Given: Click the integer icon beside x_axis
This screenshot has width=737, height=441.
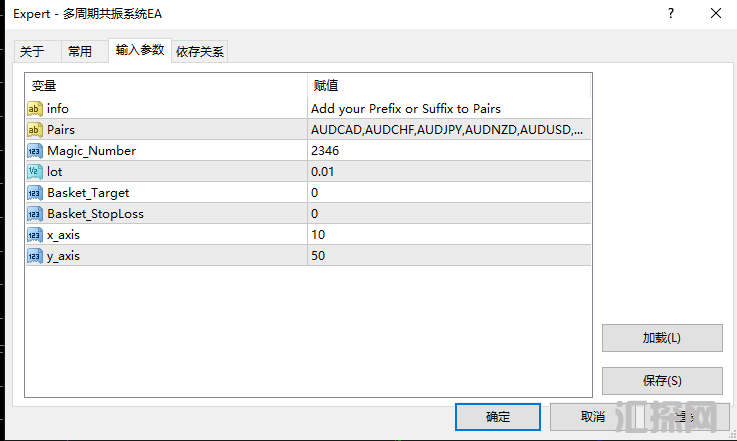Looking at the screenshot, I should [x=35, y=235].
